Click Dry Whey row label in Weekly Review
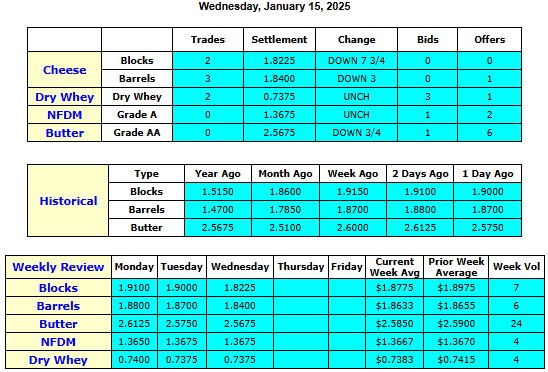Screen dimensions: 548x372 [x=58, y=360]
